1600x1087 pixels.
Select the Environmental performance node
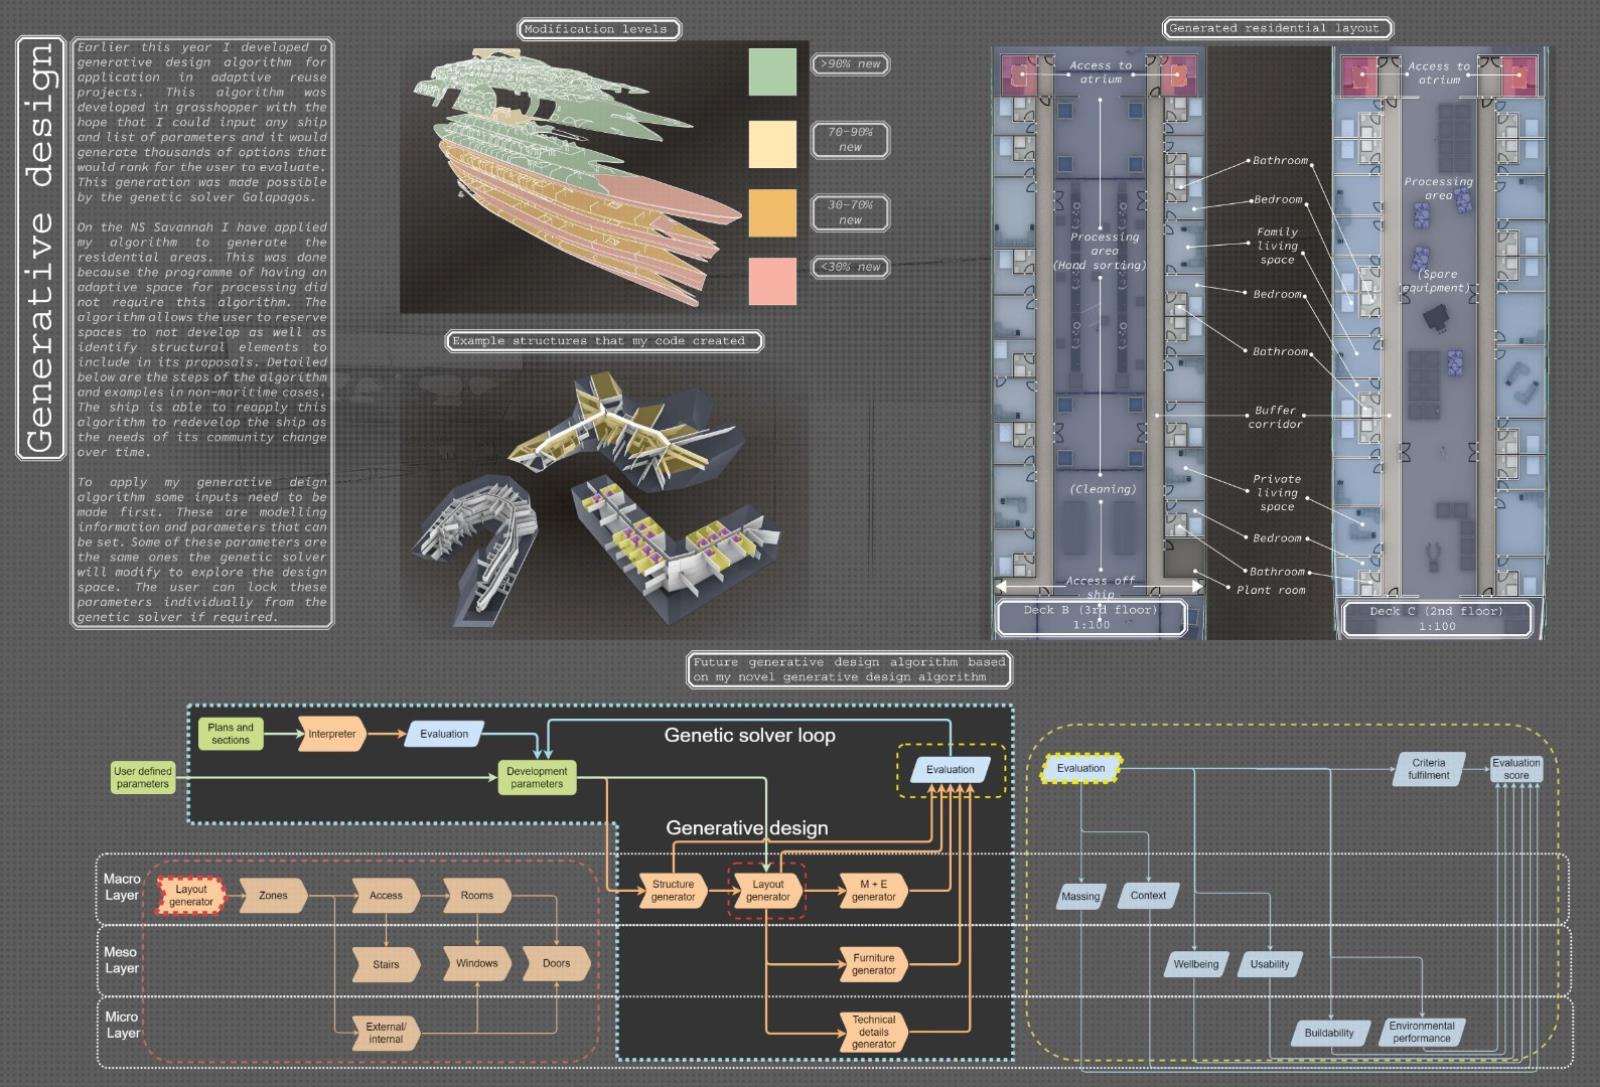pos(1421,1032)
